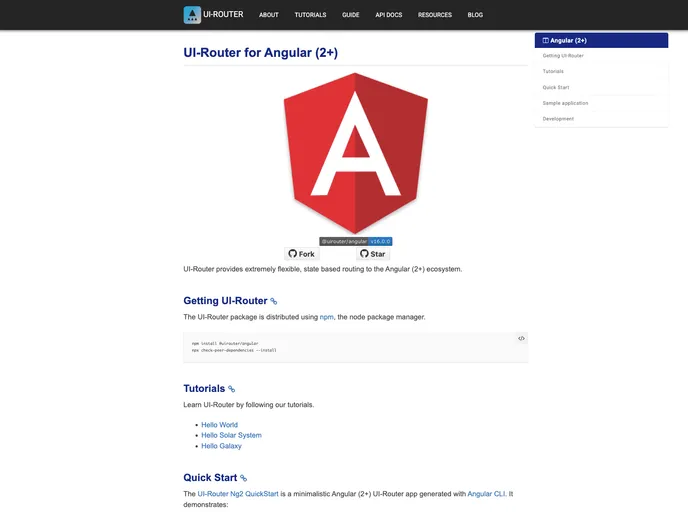Click anchor link icon beside Getting UI-Router
Screen dimensions: 688x512
click(x=274, y=301)
